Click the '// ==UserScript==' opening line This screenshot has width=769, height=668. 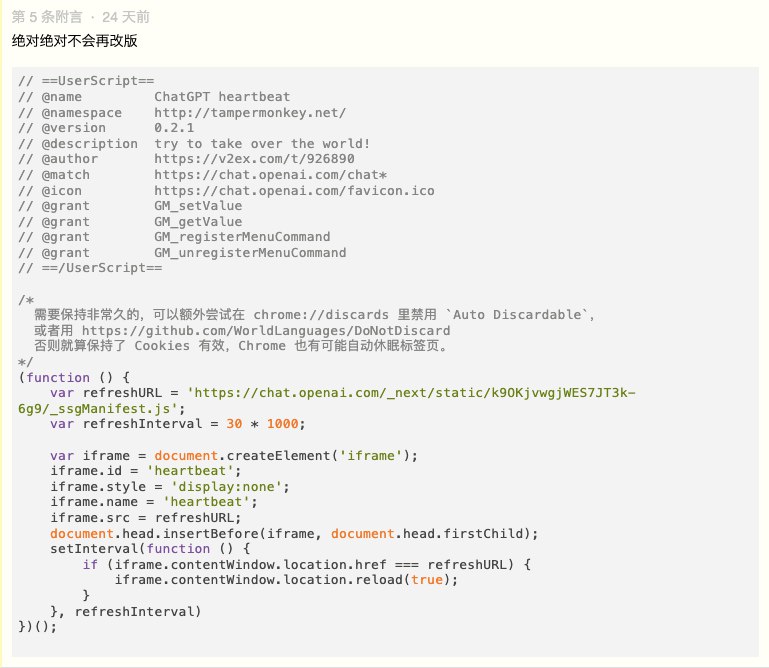86,81
